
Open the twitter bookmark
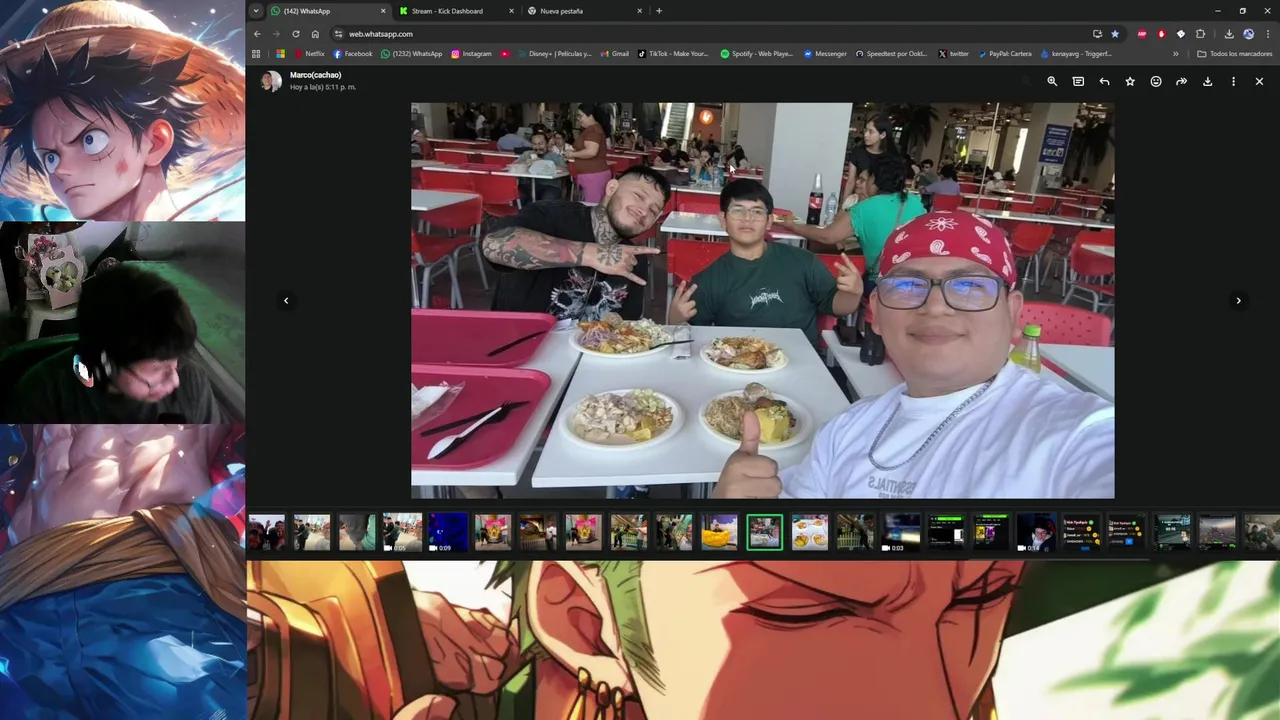(x=953, y=54)
